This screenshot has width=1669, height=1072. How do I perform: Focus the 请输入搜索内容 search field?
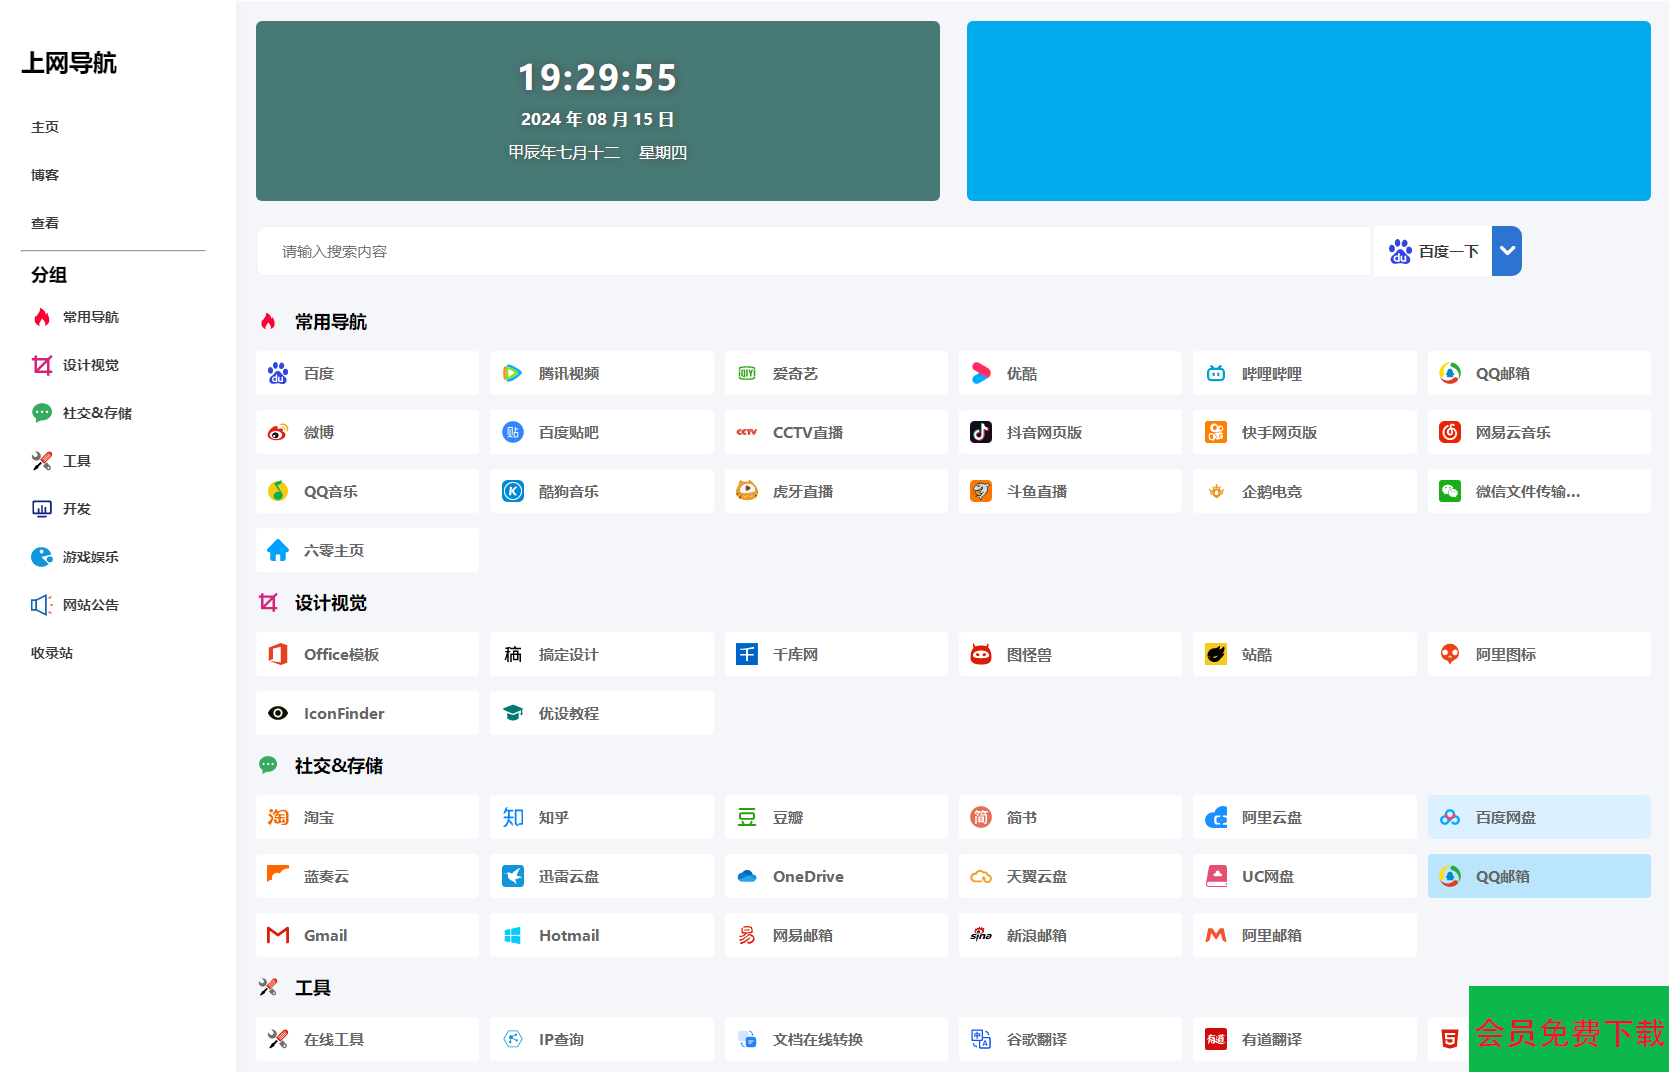812,251
